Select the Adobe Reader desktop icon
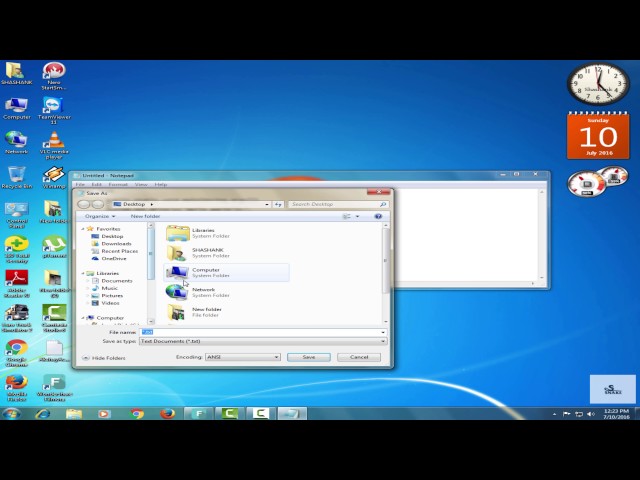The height and width of the screenshot is (480, 640). pos(16,284)
